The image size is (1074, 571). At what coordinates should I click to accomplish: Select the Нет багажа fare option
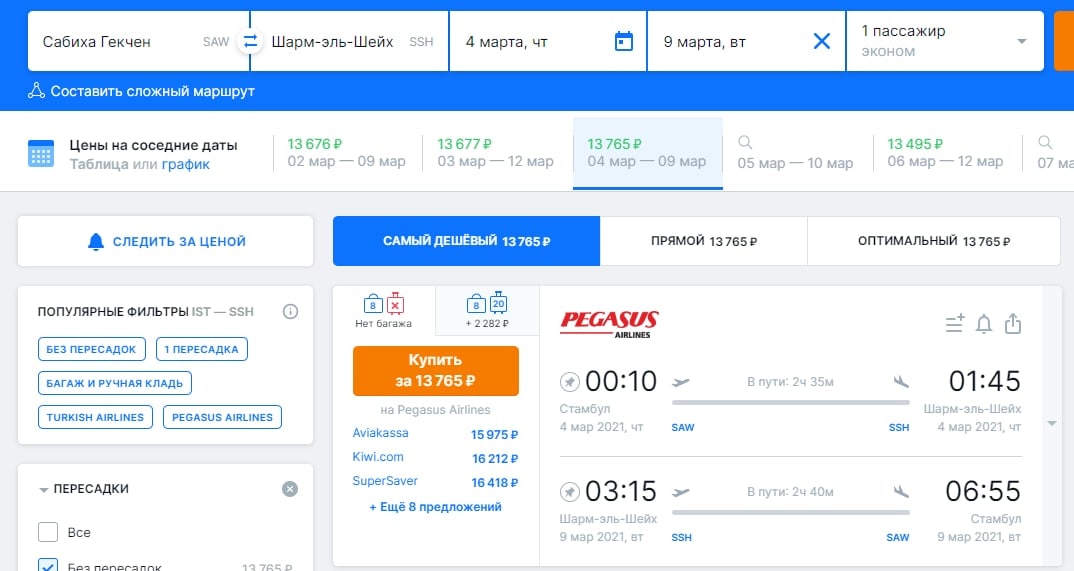(x=384, y=311)
